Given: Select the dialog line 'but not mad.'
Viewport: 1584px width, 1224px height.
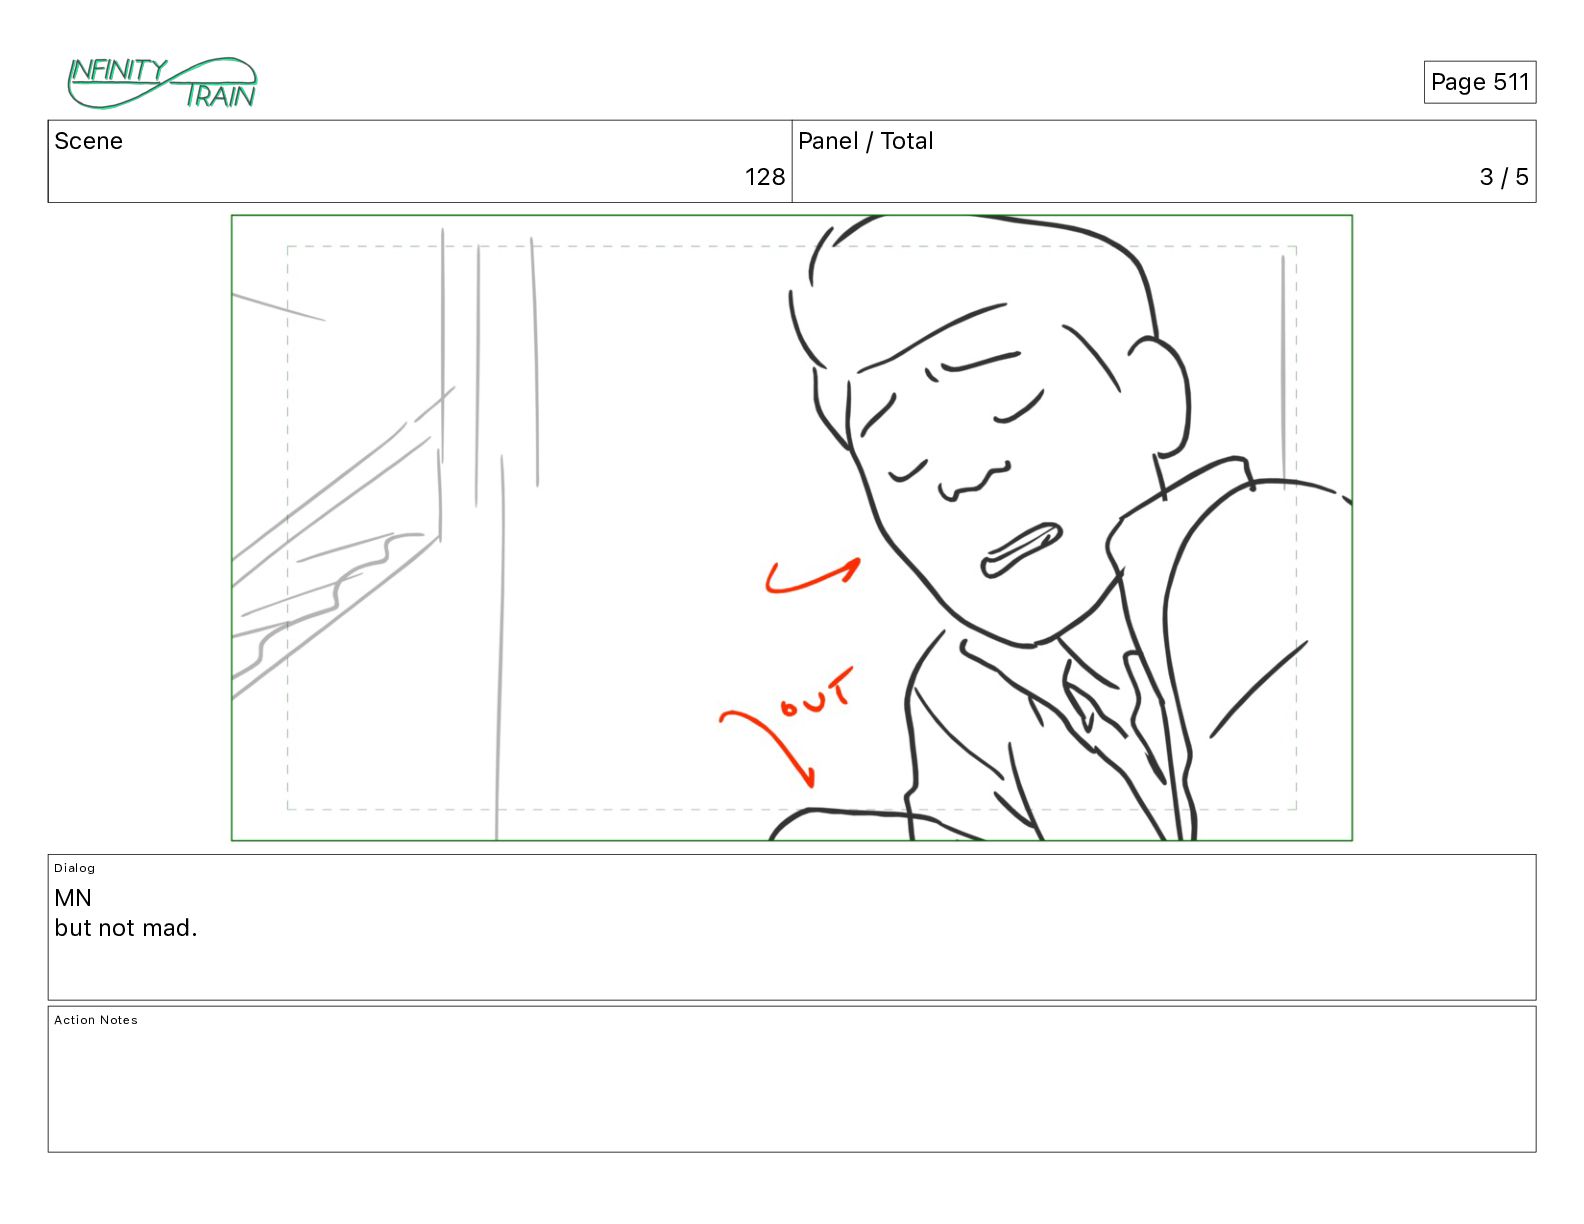Looking at the screenshot, I should tap(126, 928).
